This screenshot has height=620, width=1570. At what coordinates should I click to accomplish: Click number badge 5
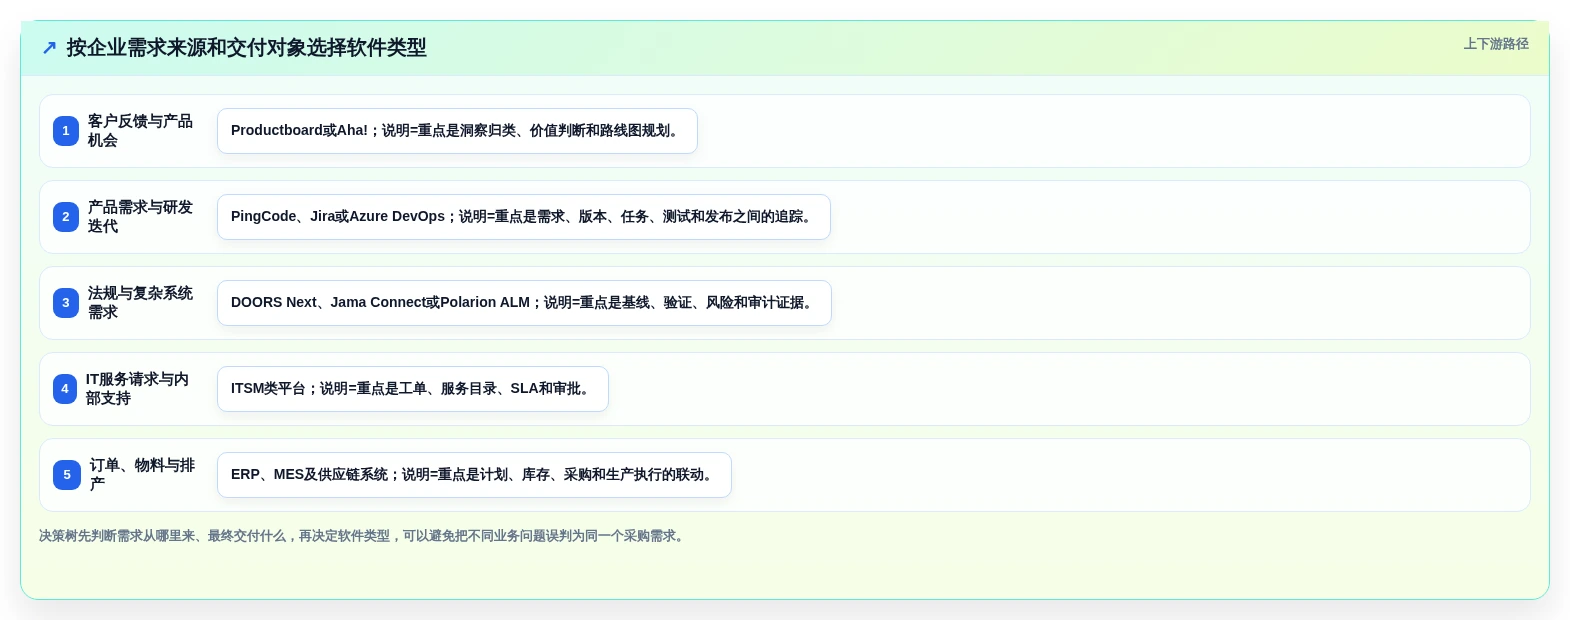(x=67, y=475)
